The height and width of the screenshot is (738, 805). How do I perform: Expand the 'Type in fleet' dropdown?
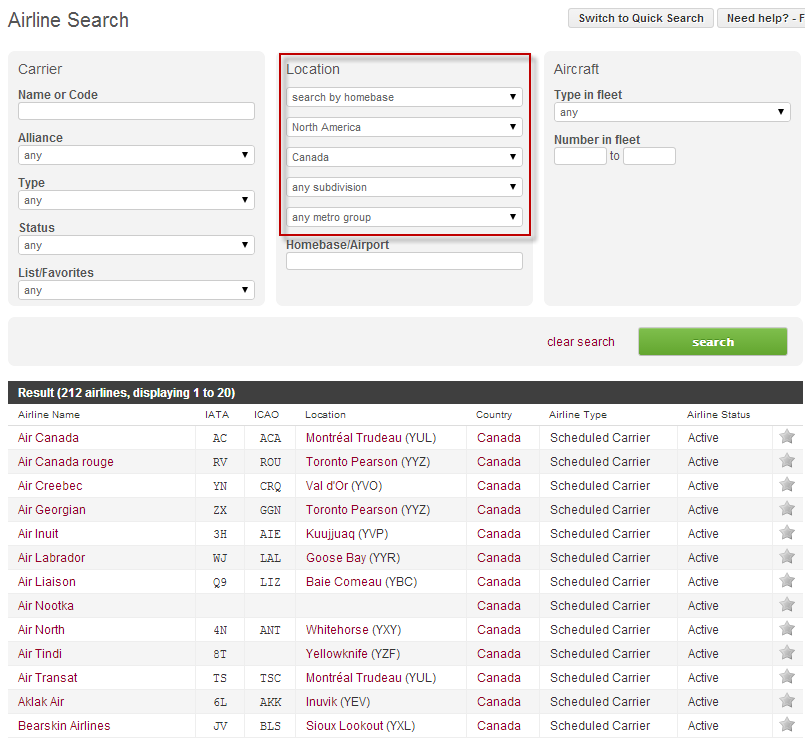click(672, 113)
